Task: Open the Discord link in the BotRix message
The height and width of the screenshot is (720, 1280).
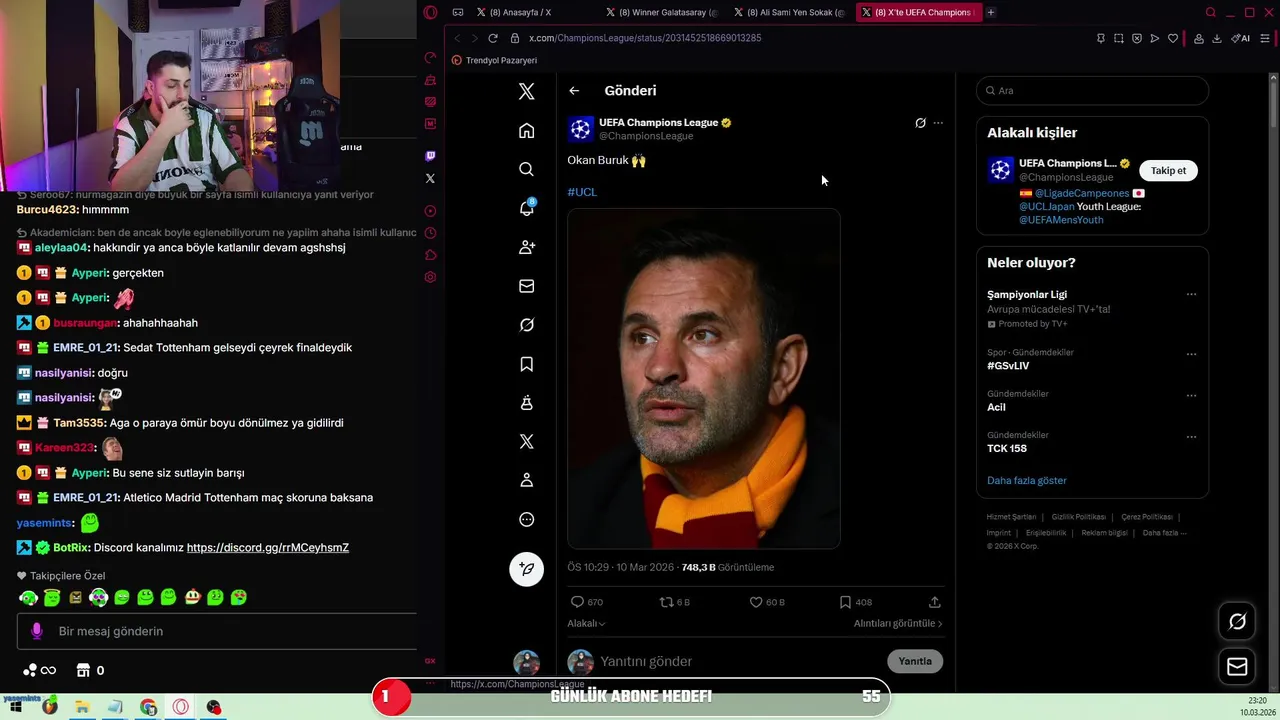Action: coord(268,548)
